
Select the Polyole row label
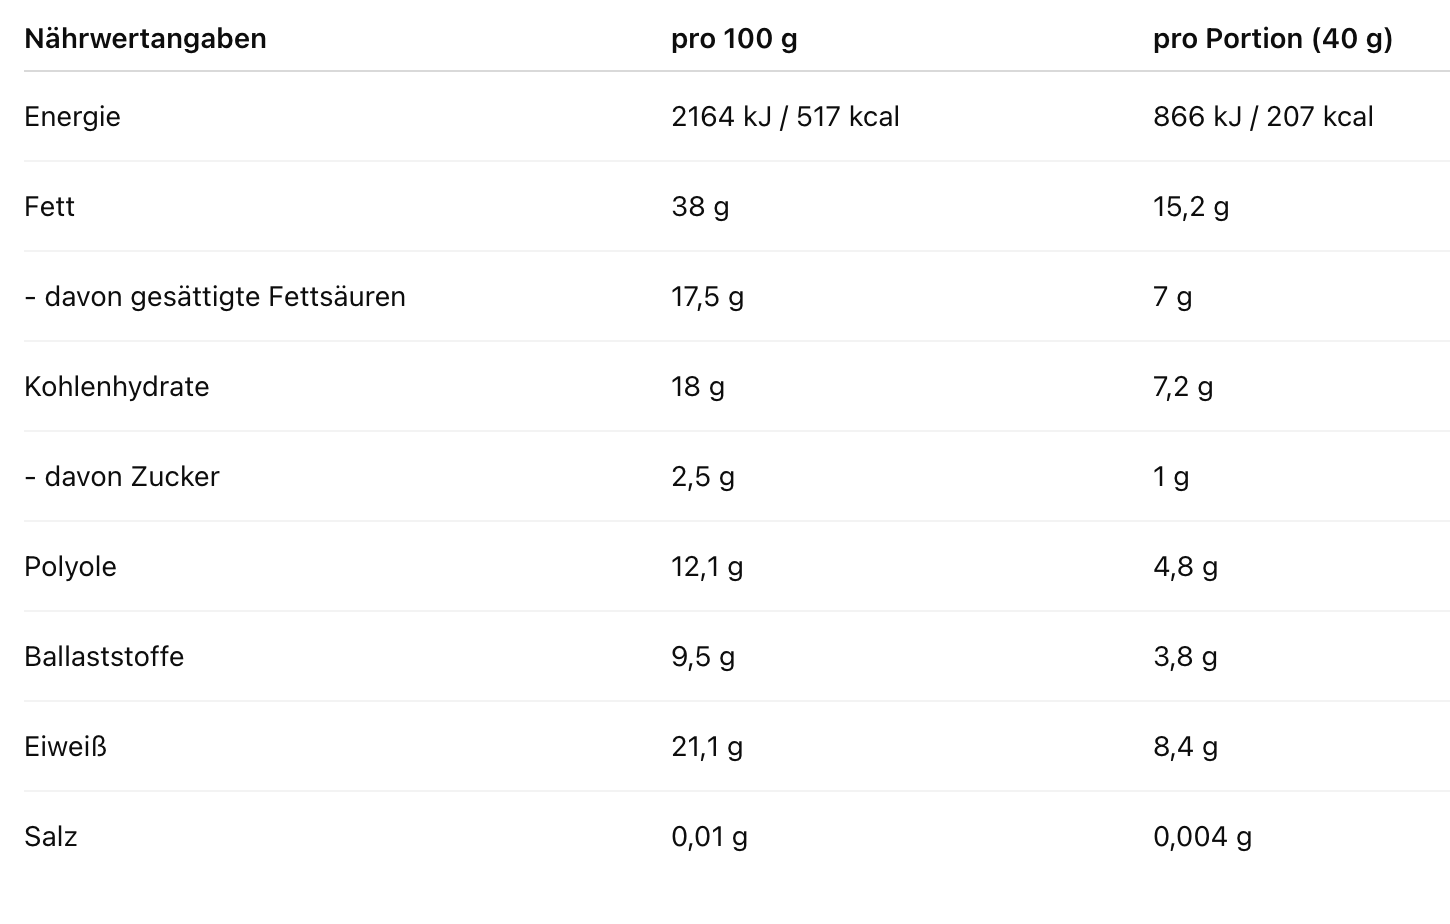pos(70,567)
